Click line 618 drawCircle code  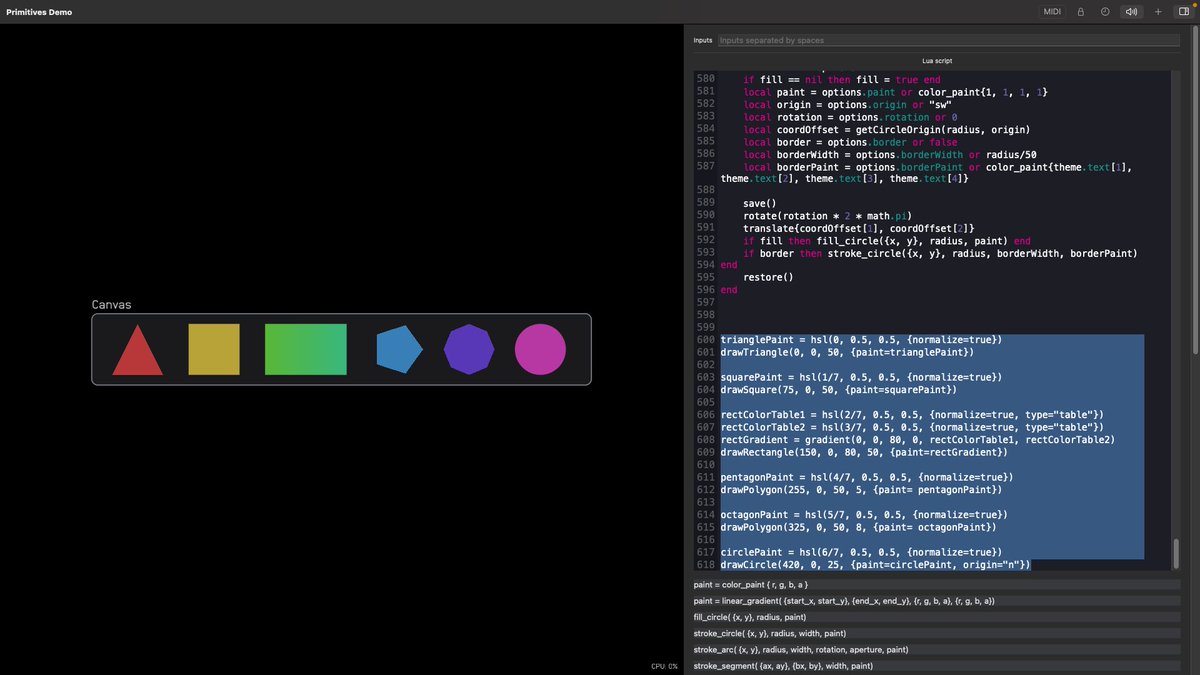point(875,565)
